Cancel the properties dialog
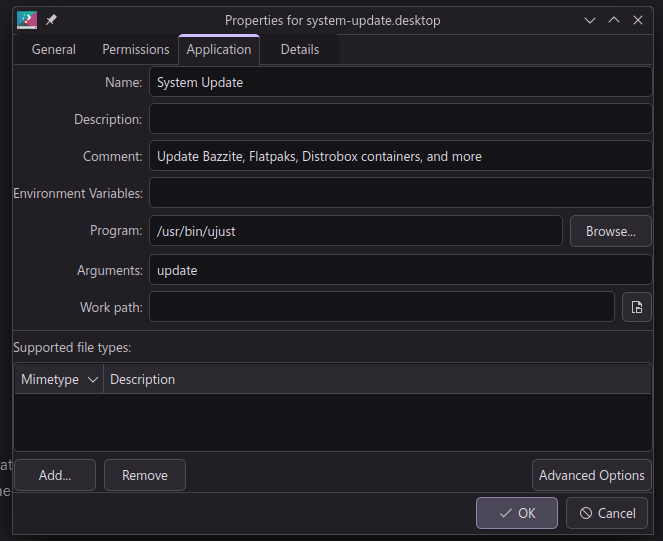 [x=607, y=513]
